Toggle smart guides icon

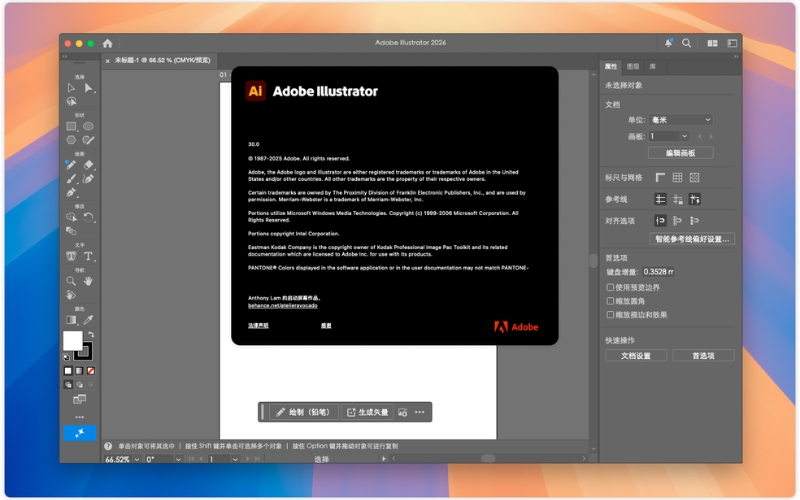click(x=694, y=199)
